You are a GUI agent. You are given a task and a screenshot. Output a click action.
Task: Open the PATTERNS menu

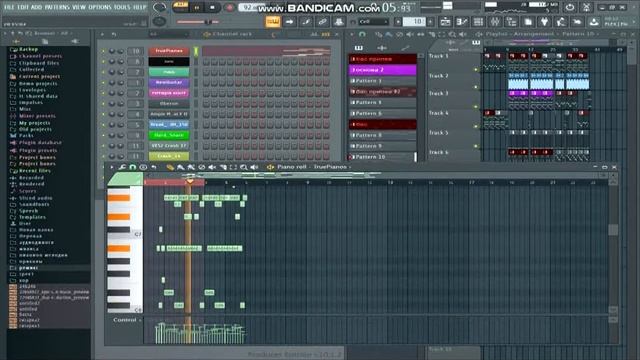57,7
